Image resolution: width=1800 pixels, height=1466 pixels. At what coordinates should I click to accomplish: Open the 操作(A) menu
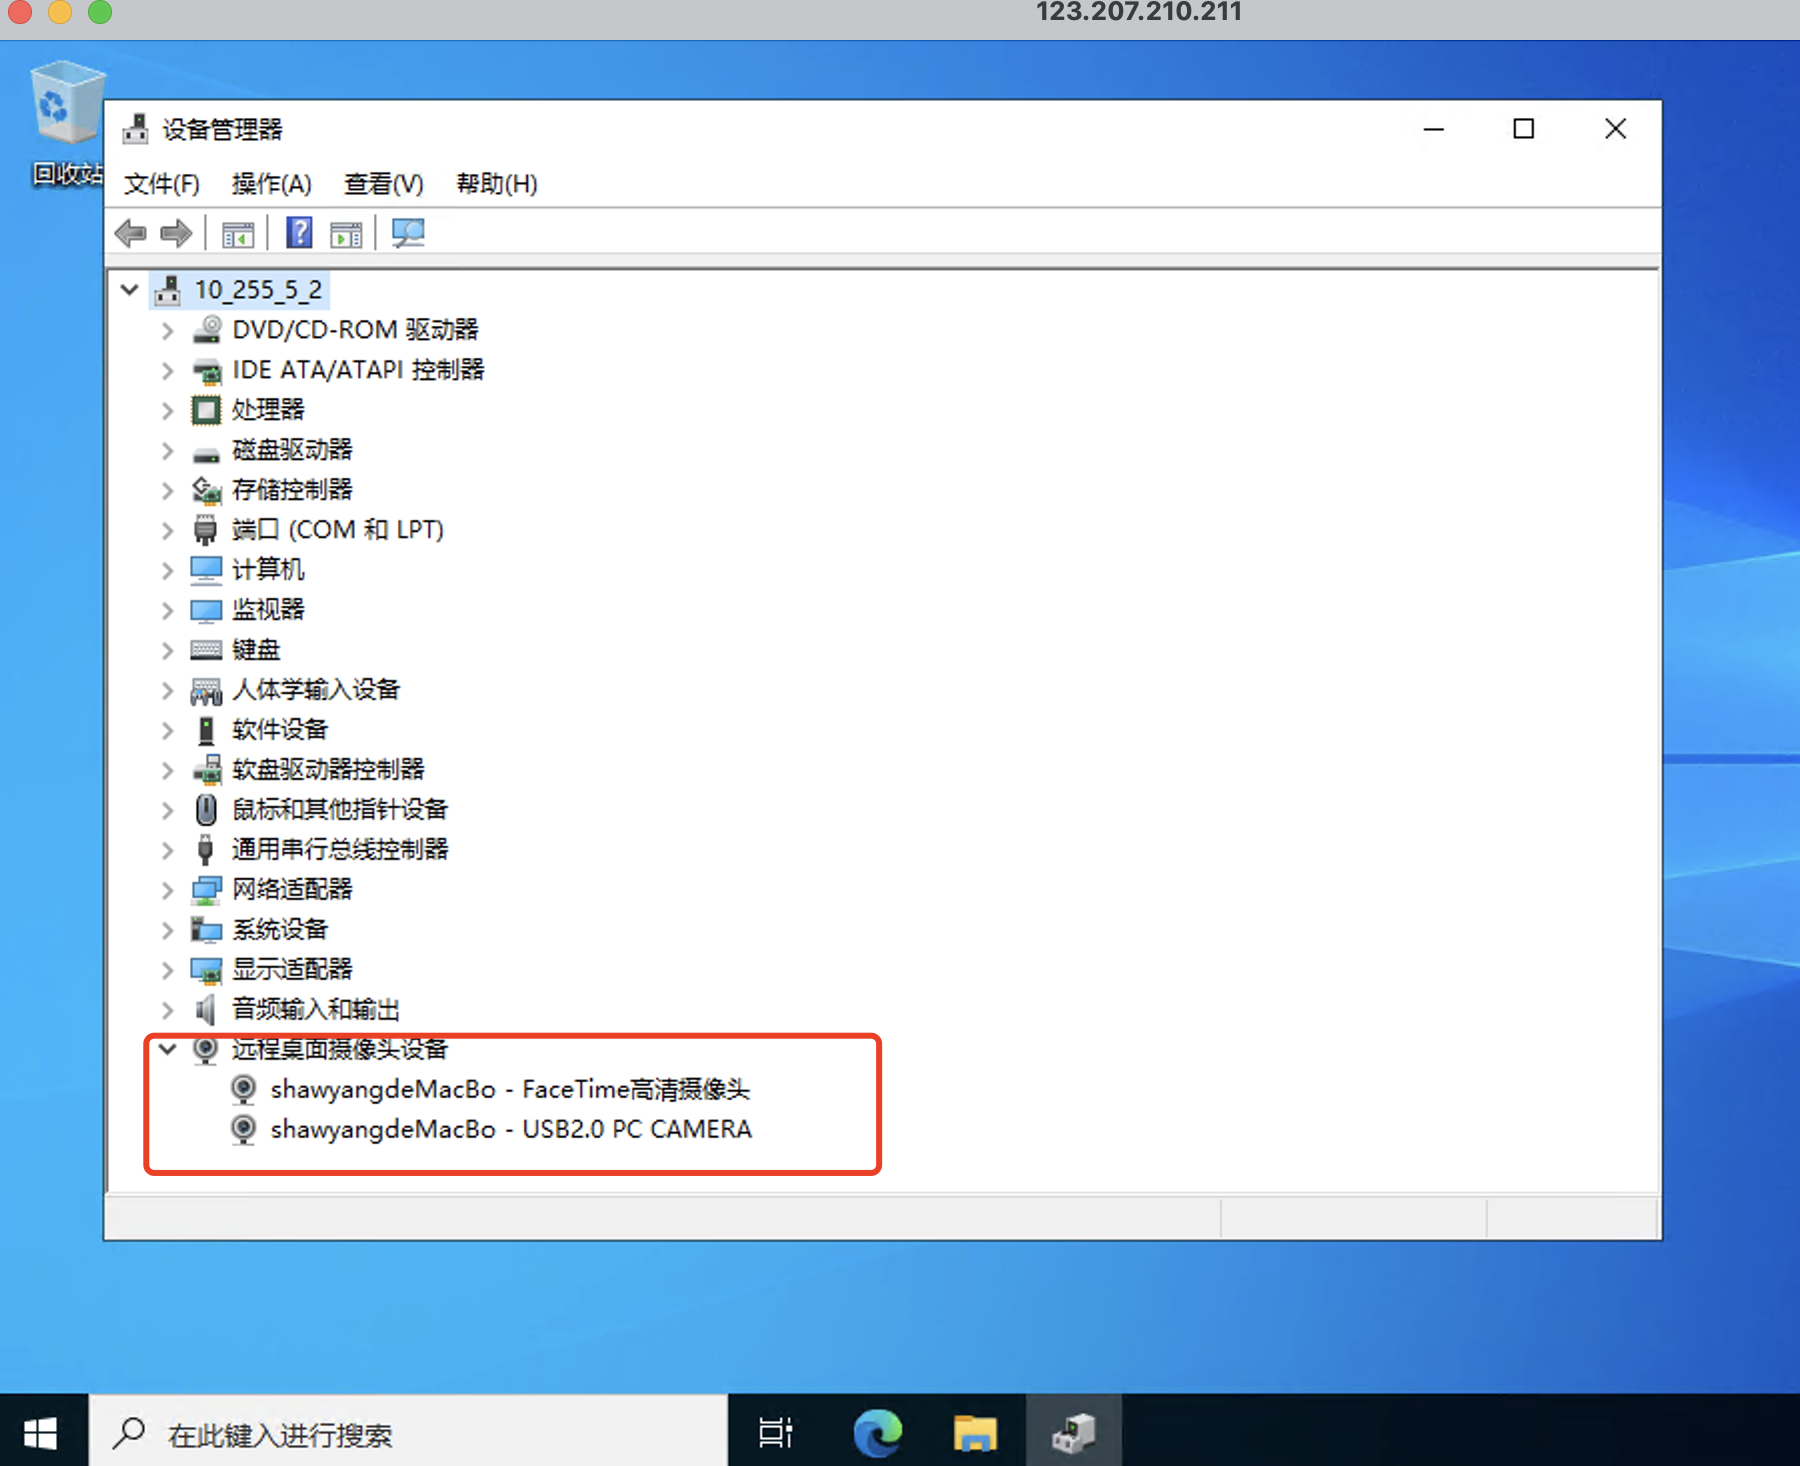(272, 184)
